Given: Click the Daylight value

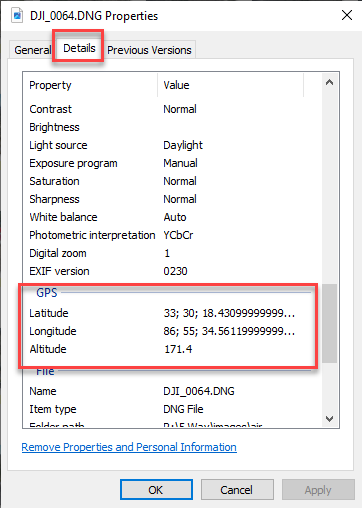Looking at the screenshot, I should coord(183,145).
